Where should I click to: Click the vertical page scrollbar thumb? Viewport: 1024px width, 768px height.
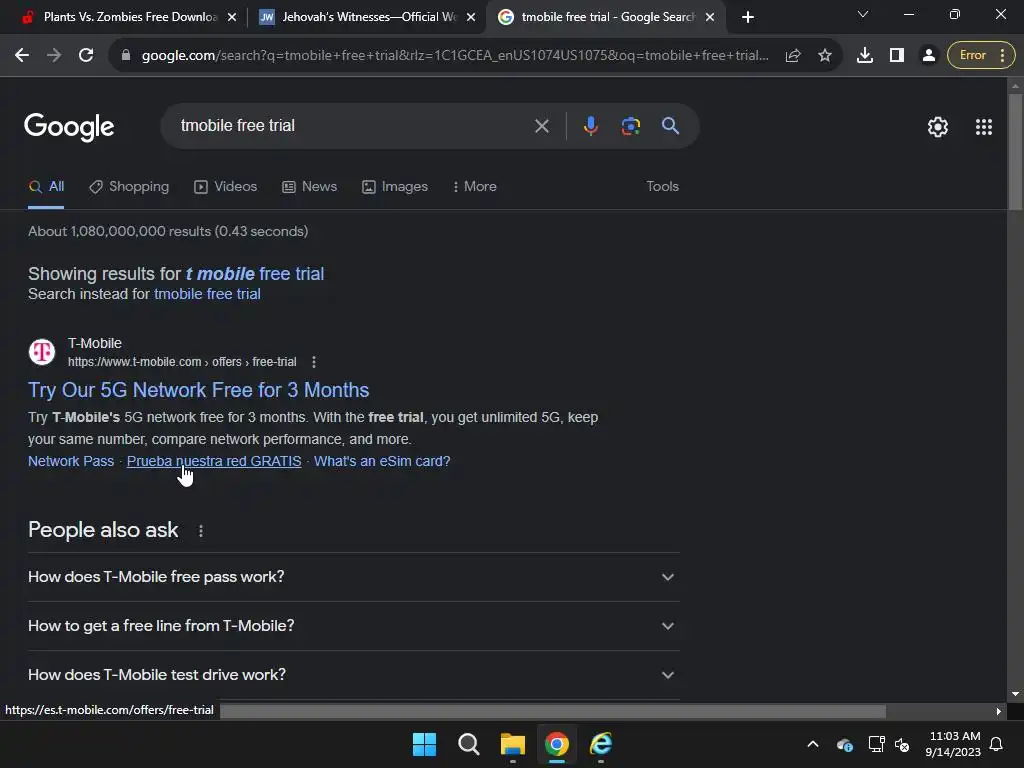point(1015,153)
